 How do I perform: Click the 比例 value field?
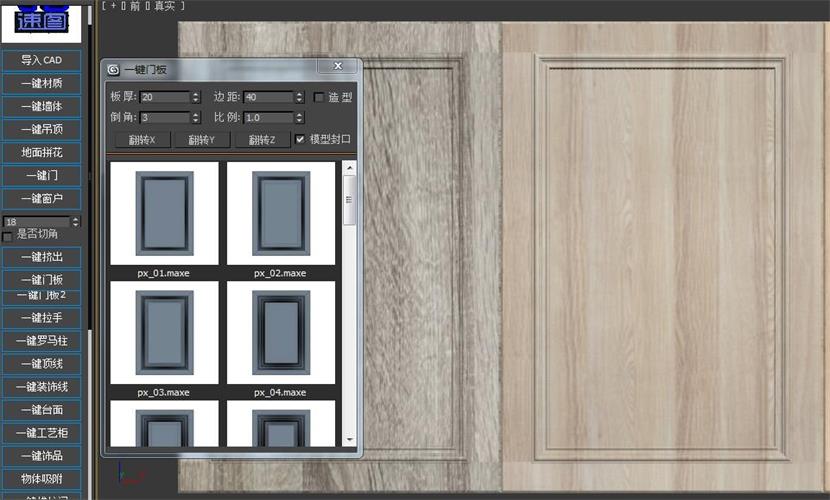coord(268,117)
